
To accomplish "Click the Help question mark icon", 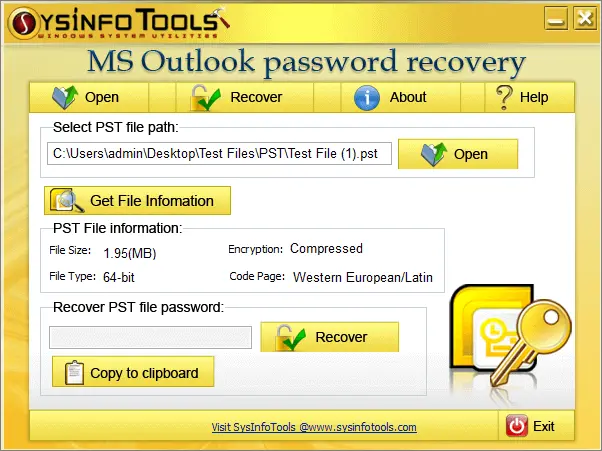I will click(504, 97).
